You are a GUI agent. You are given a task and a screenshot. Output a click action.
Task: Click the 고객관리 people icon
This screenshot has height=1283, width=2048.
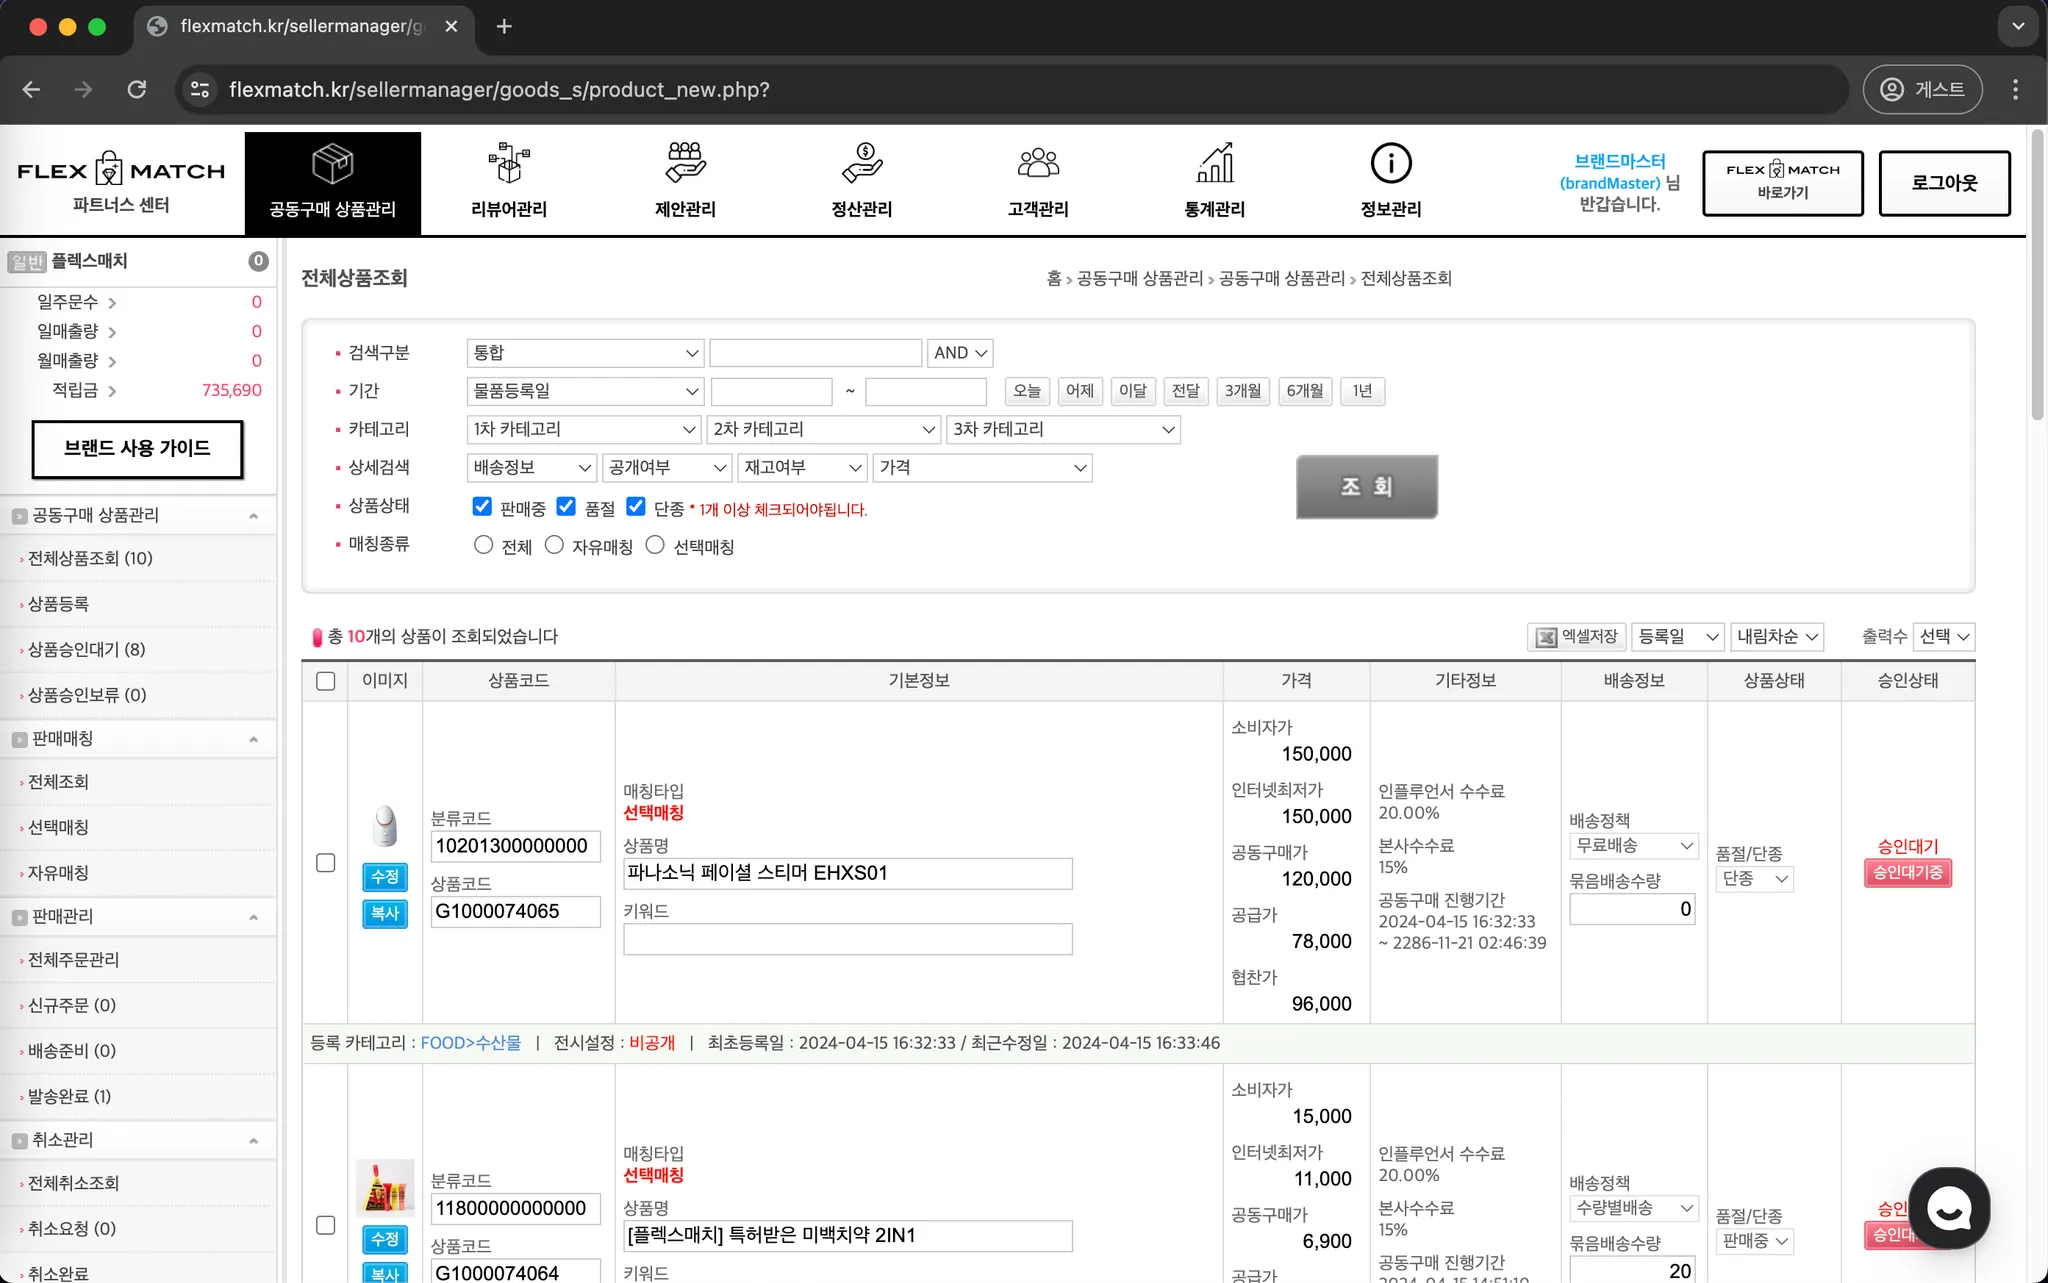click(1038, 164)
